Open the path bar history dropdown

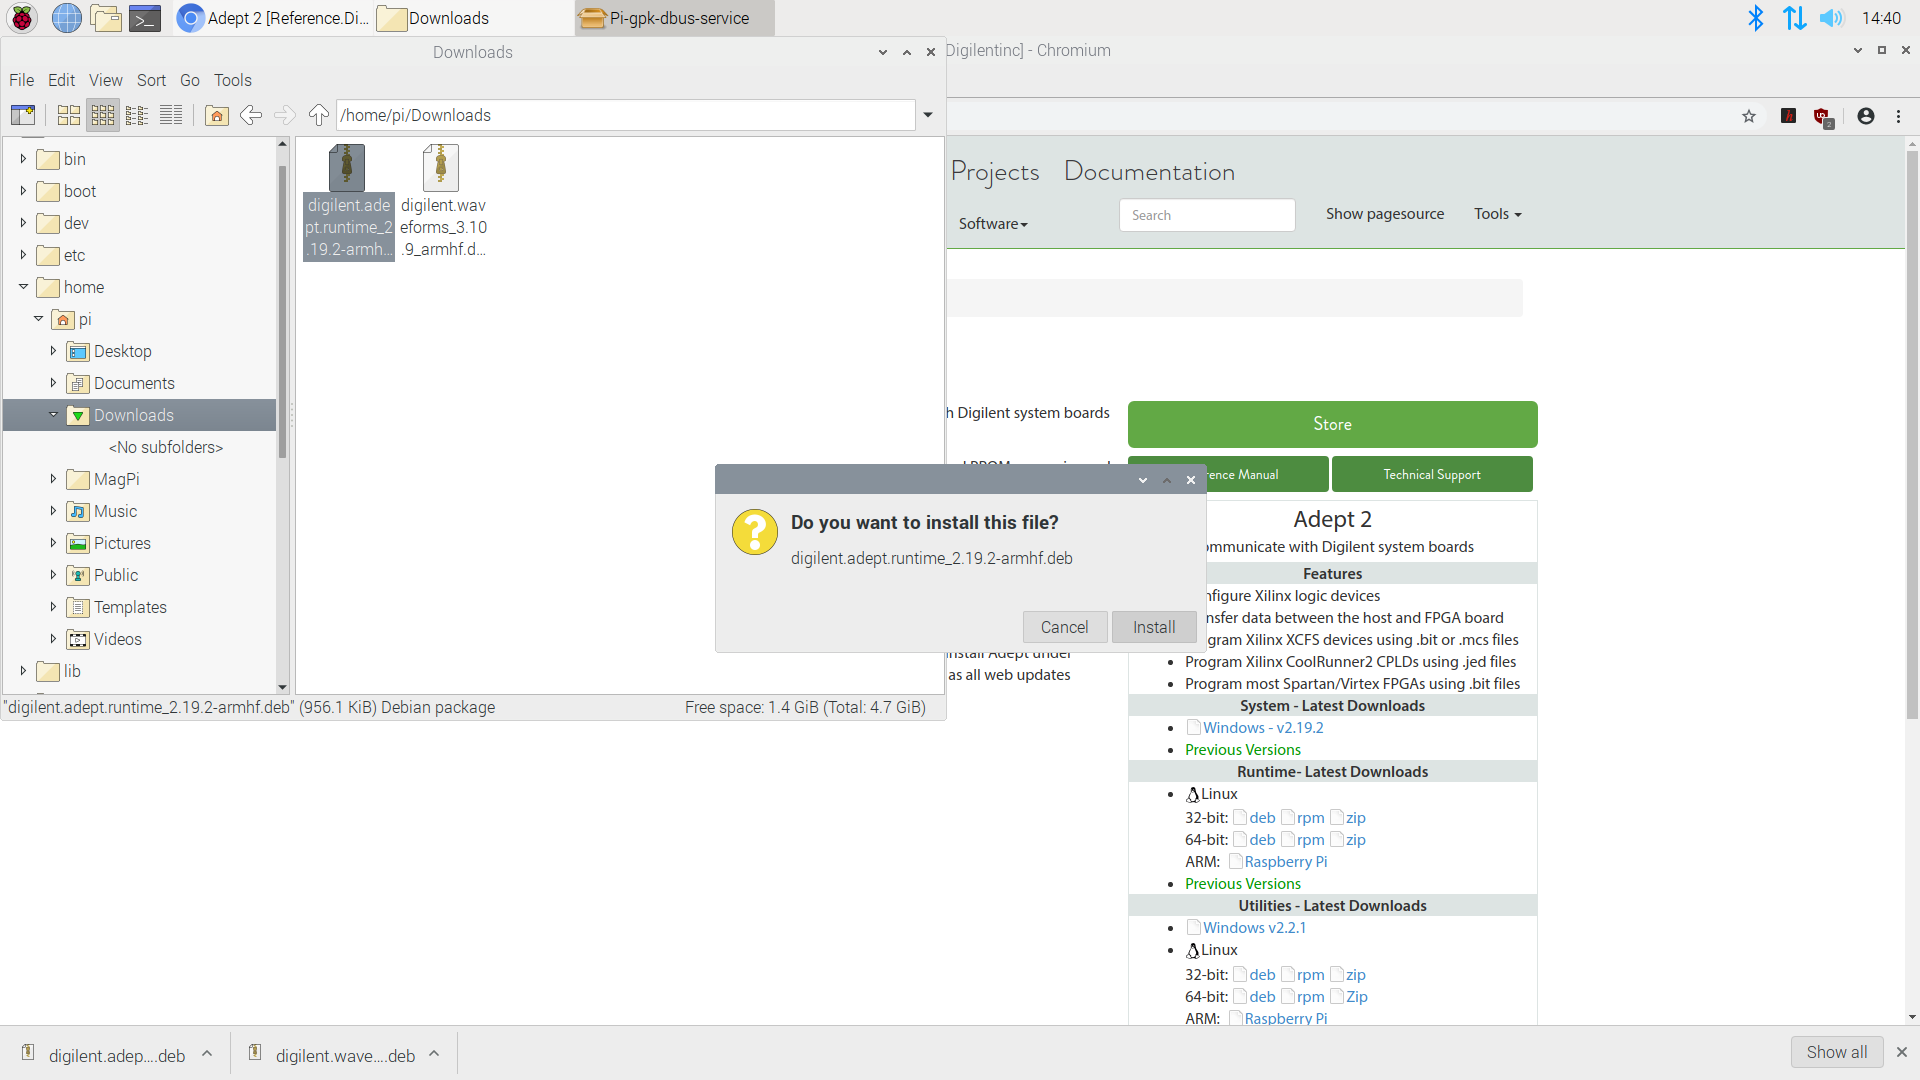[x=928, y=115]
